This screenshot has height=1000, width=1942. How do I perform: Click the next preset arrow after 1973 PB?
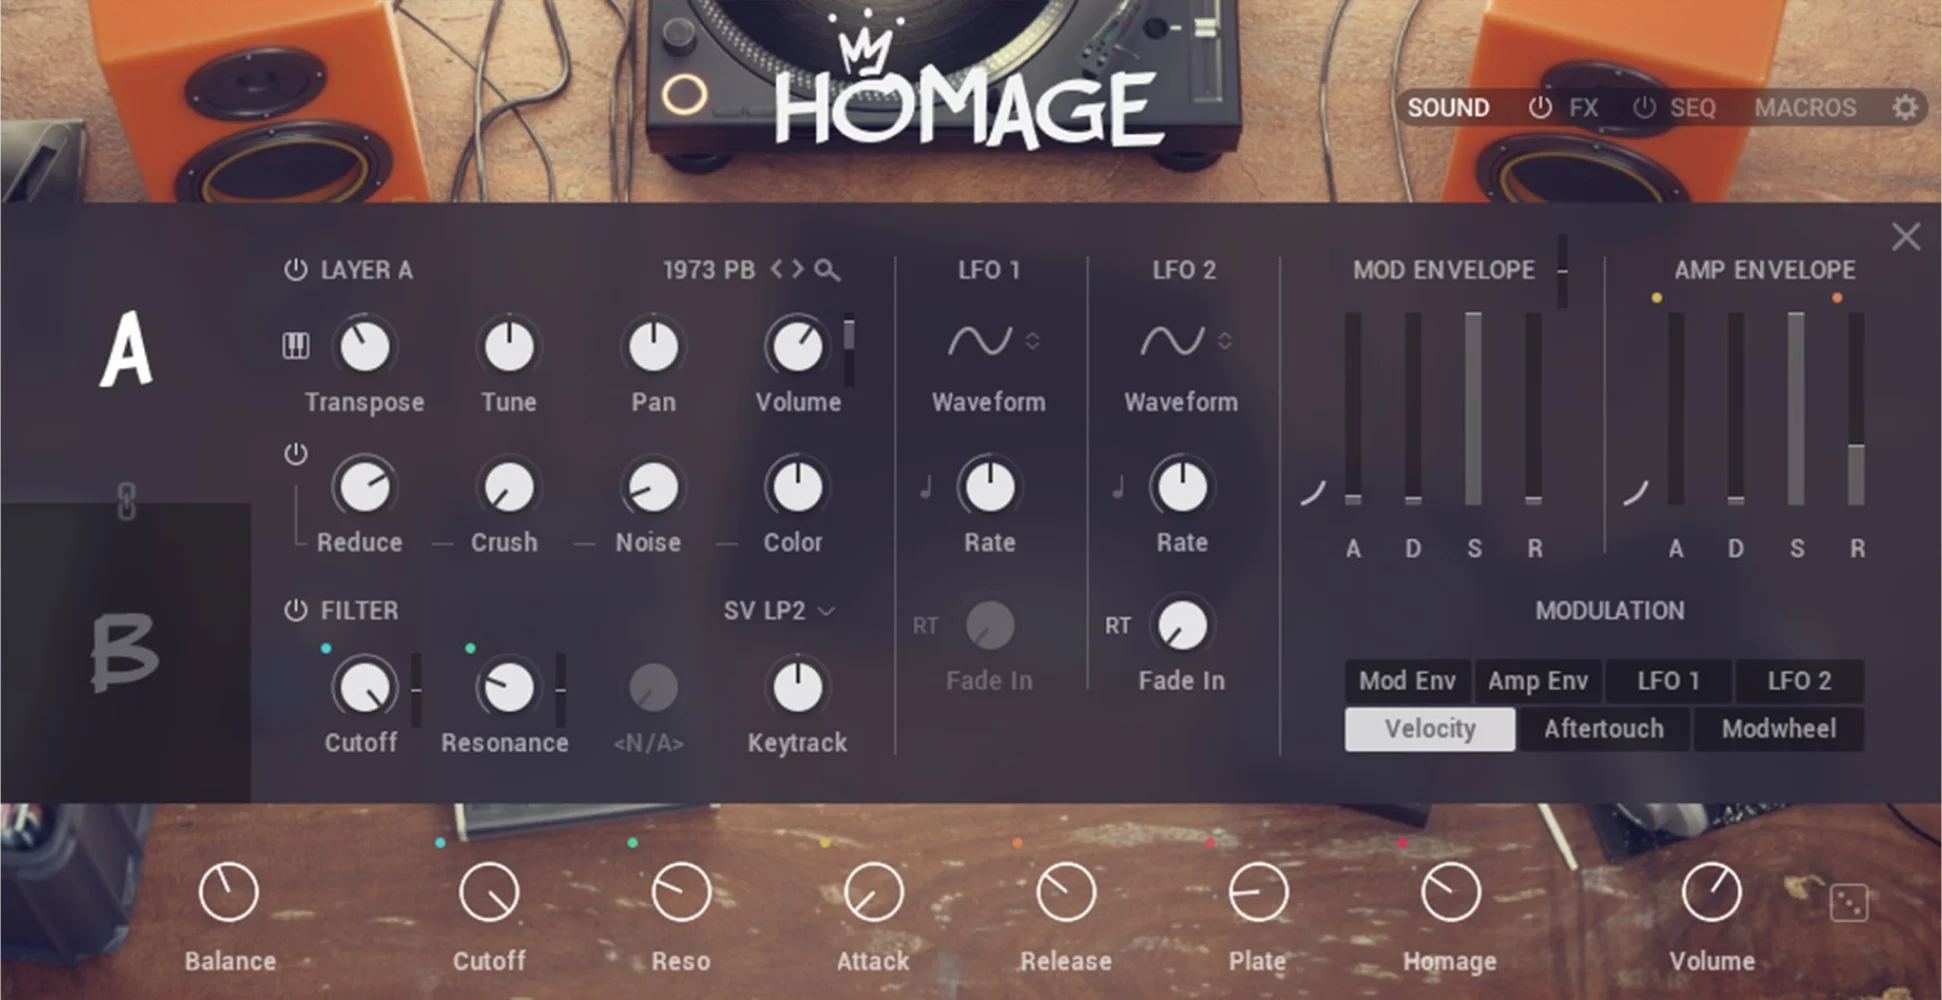coord(799,269)
